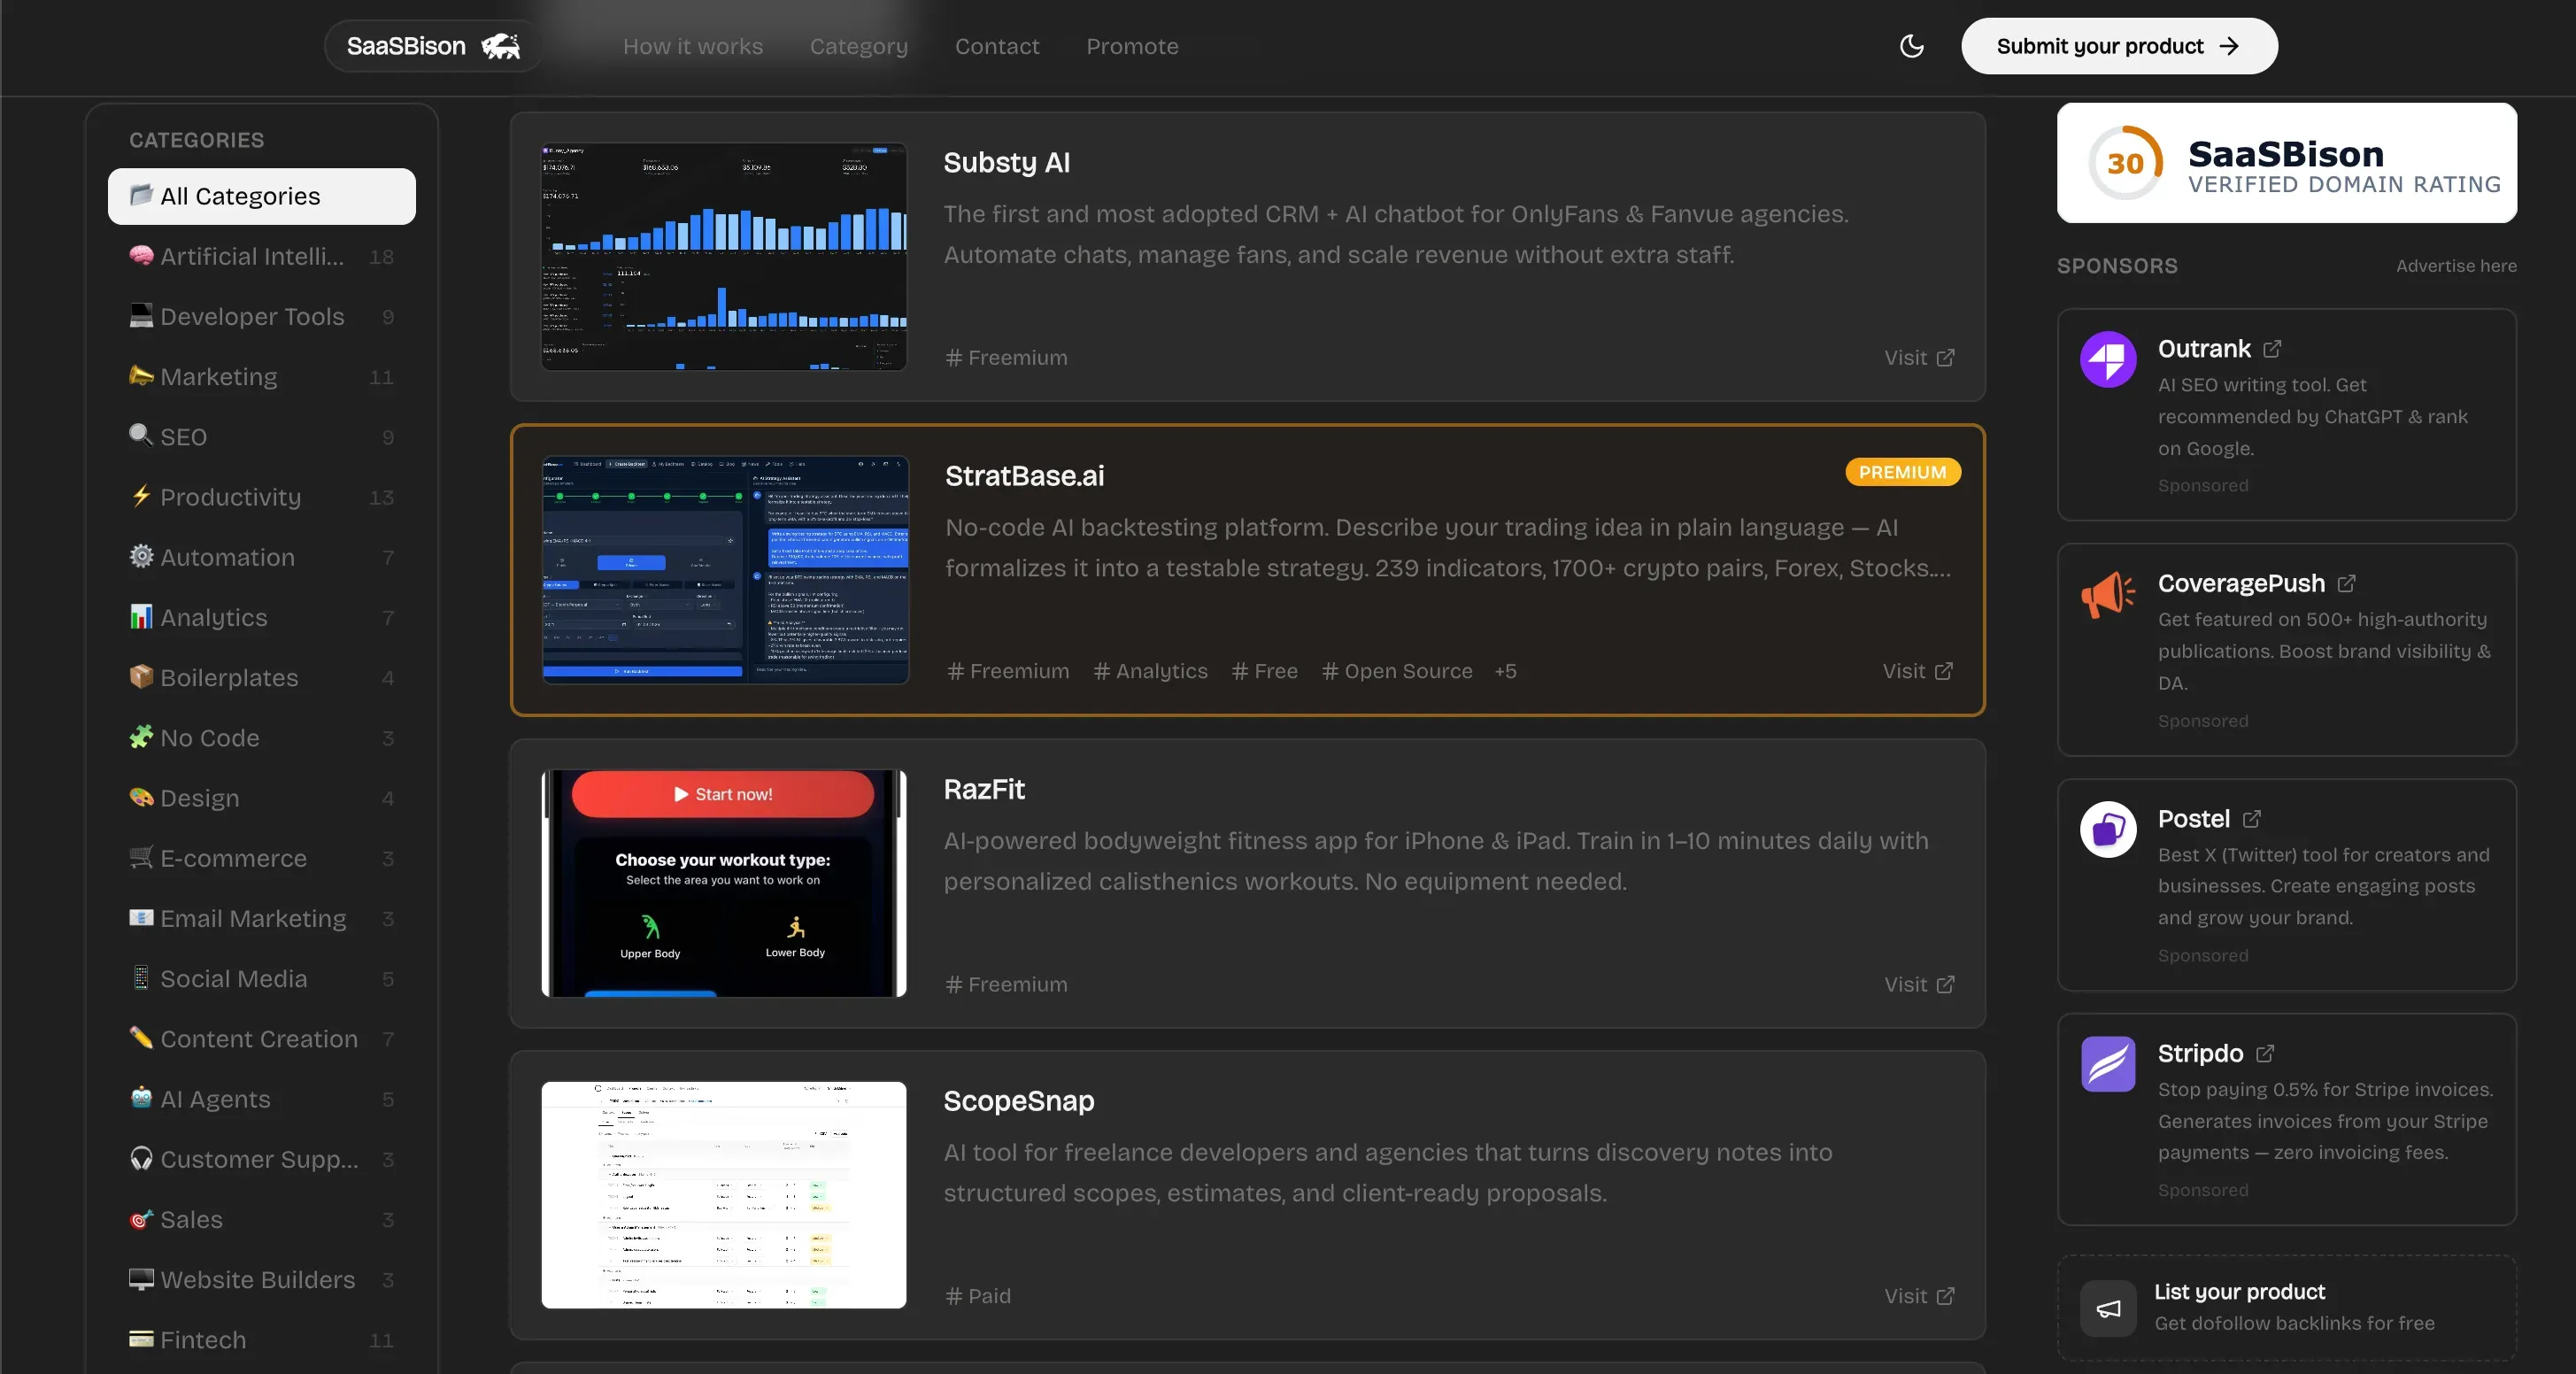Image resolution: width=2576 pixels, height=1374 pixels.
Task: Expand the +5 tags on StratBase.ai
Action: (1505, 671)
